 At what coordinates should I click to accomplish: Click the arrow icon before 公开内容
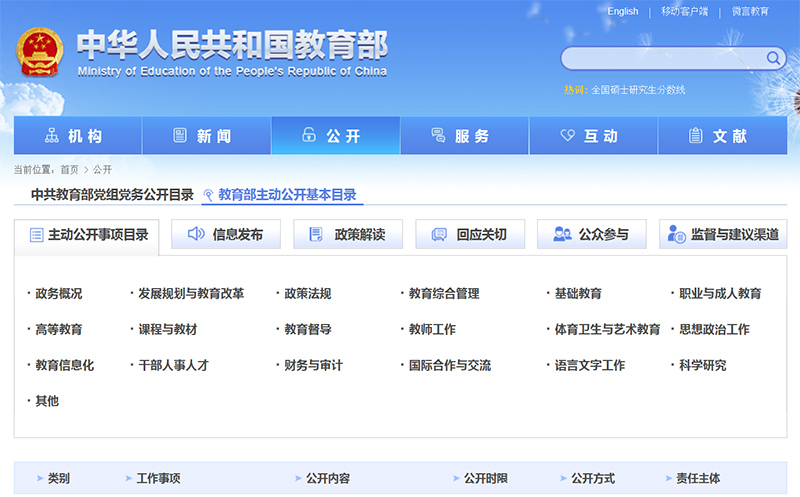click(x=298, y=478)
